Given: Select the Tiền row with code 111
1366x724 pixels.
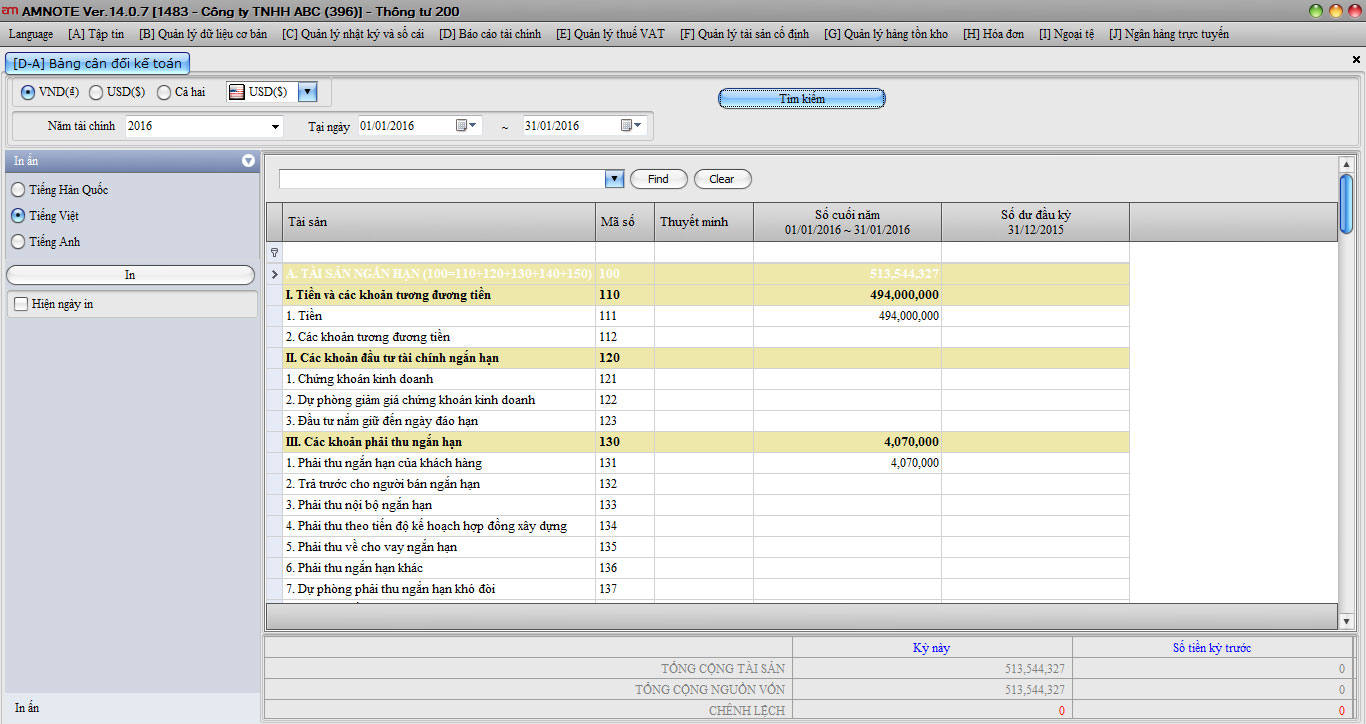Looking at the screenshot, I should click(x=440, y=316).
